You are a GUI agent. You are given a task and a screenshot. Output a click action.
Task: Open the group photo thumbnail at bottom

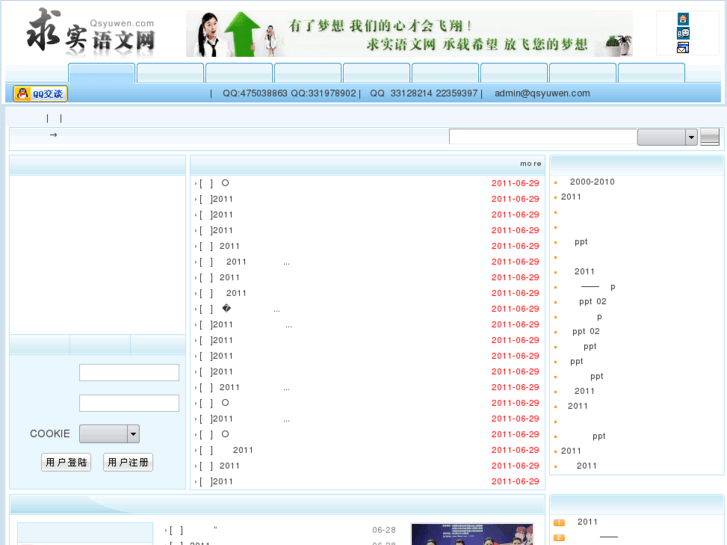tap(472, 534)
